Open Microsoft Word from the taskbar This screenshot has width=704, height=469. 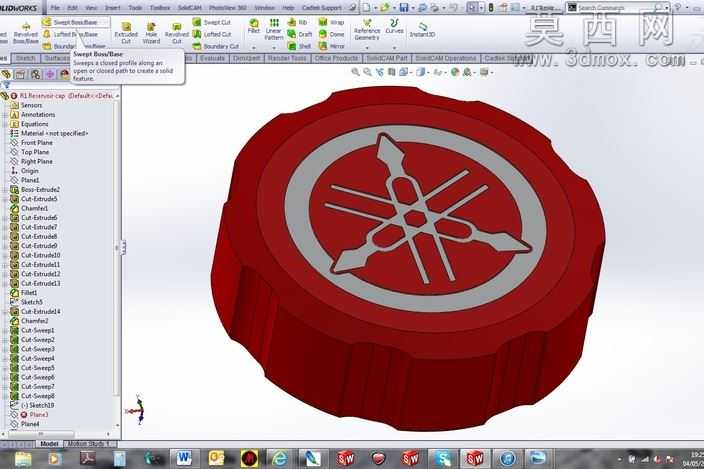coord(184,458)
